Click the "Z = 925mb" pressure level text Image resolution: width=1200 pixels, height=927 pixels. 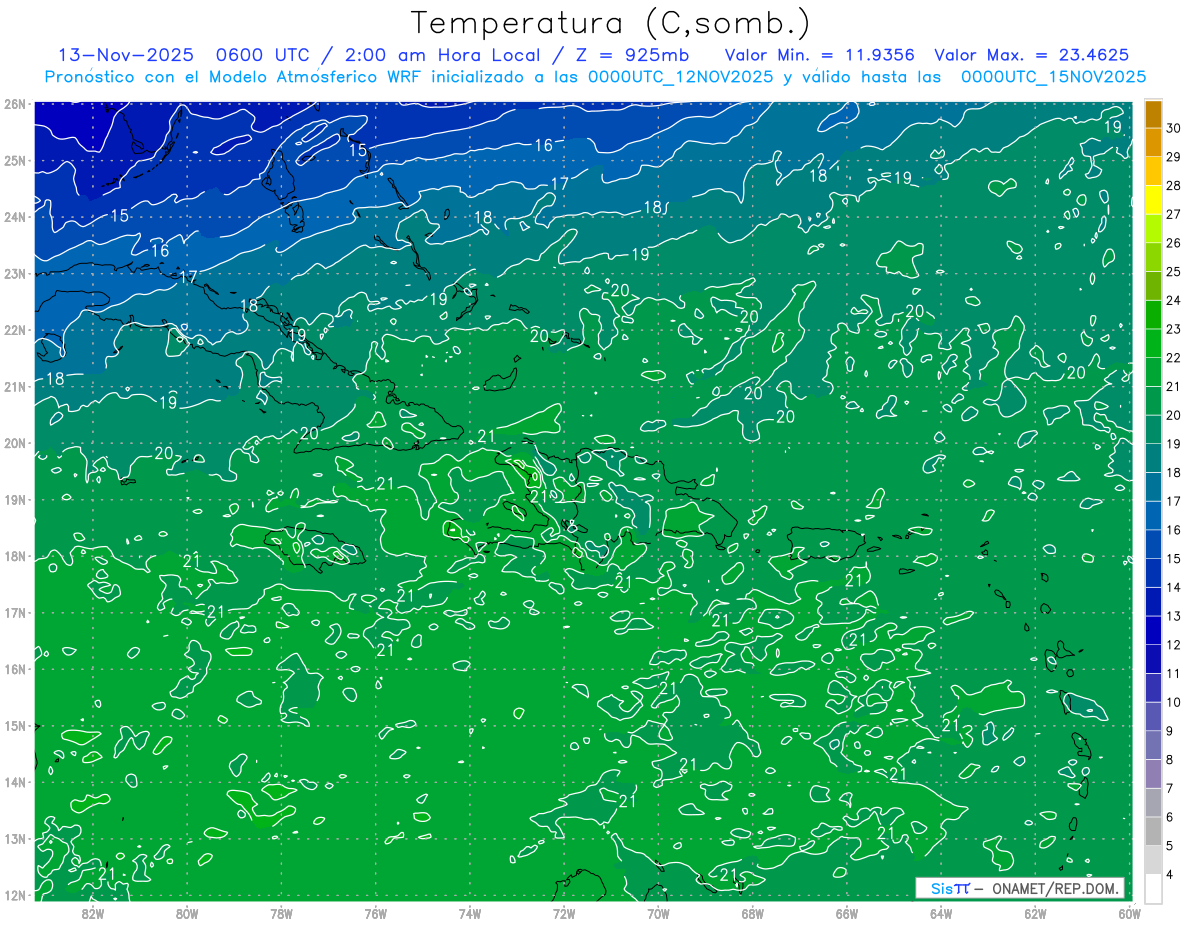(x=633, y=55)
